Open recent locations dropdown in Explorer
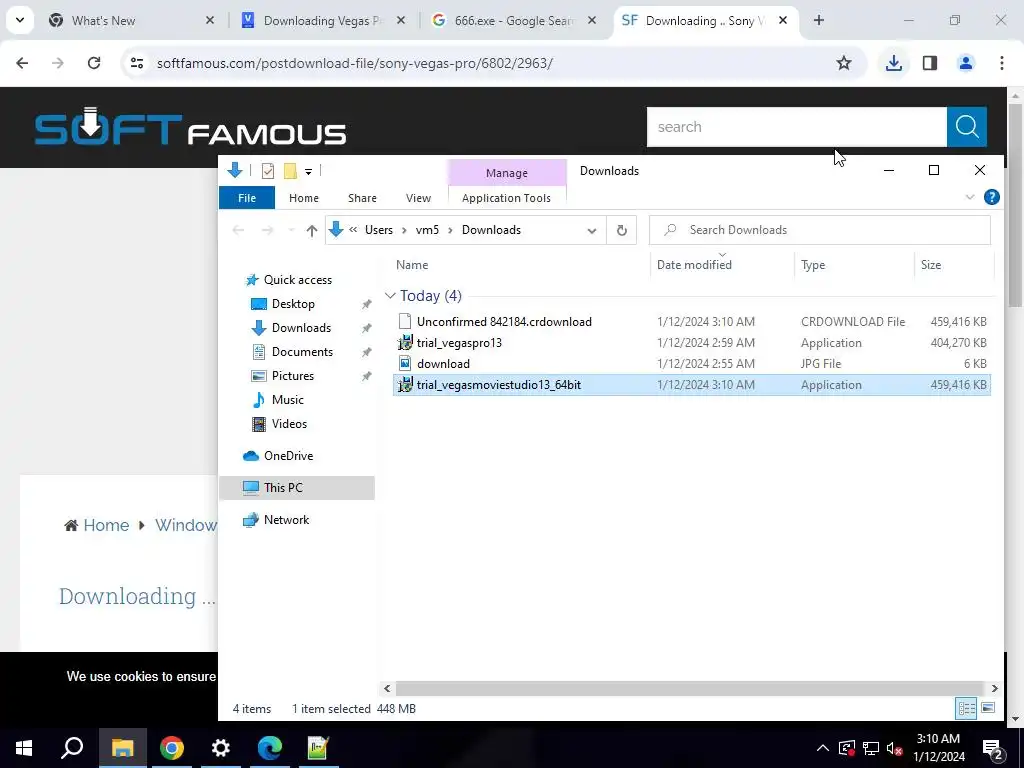 click(291, 231)
